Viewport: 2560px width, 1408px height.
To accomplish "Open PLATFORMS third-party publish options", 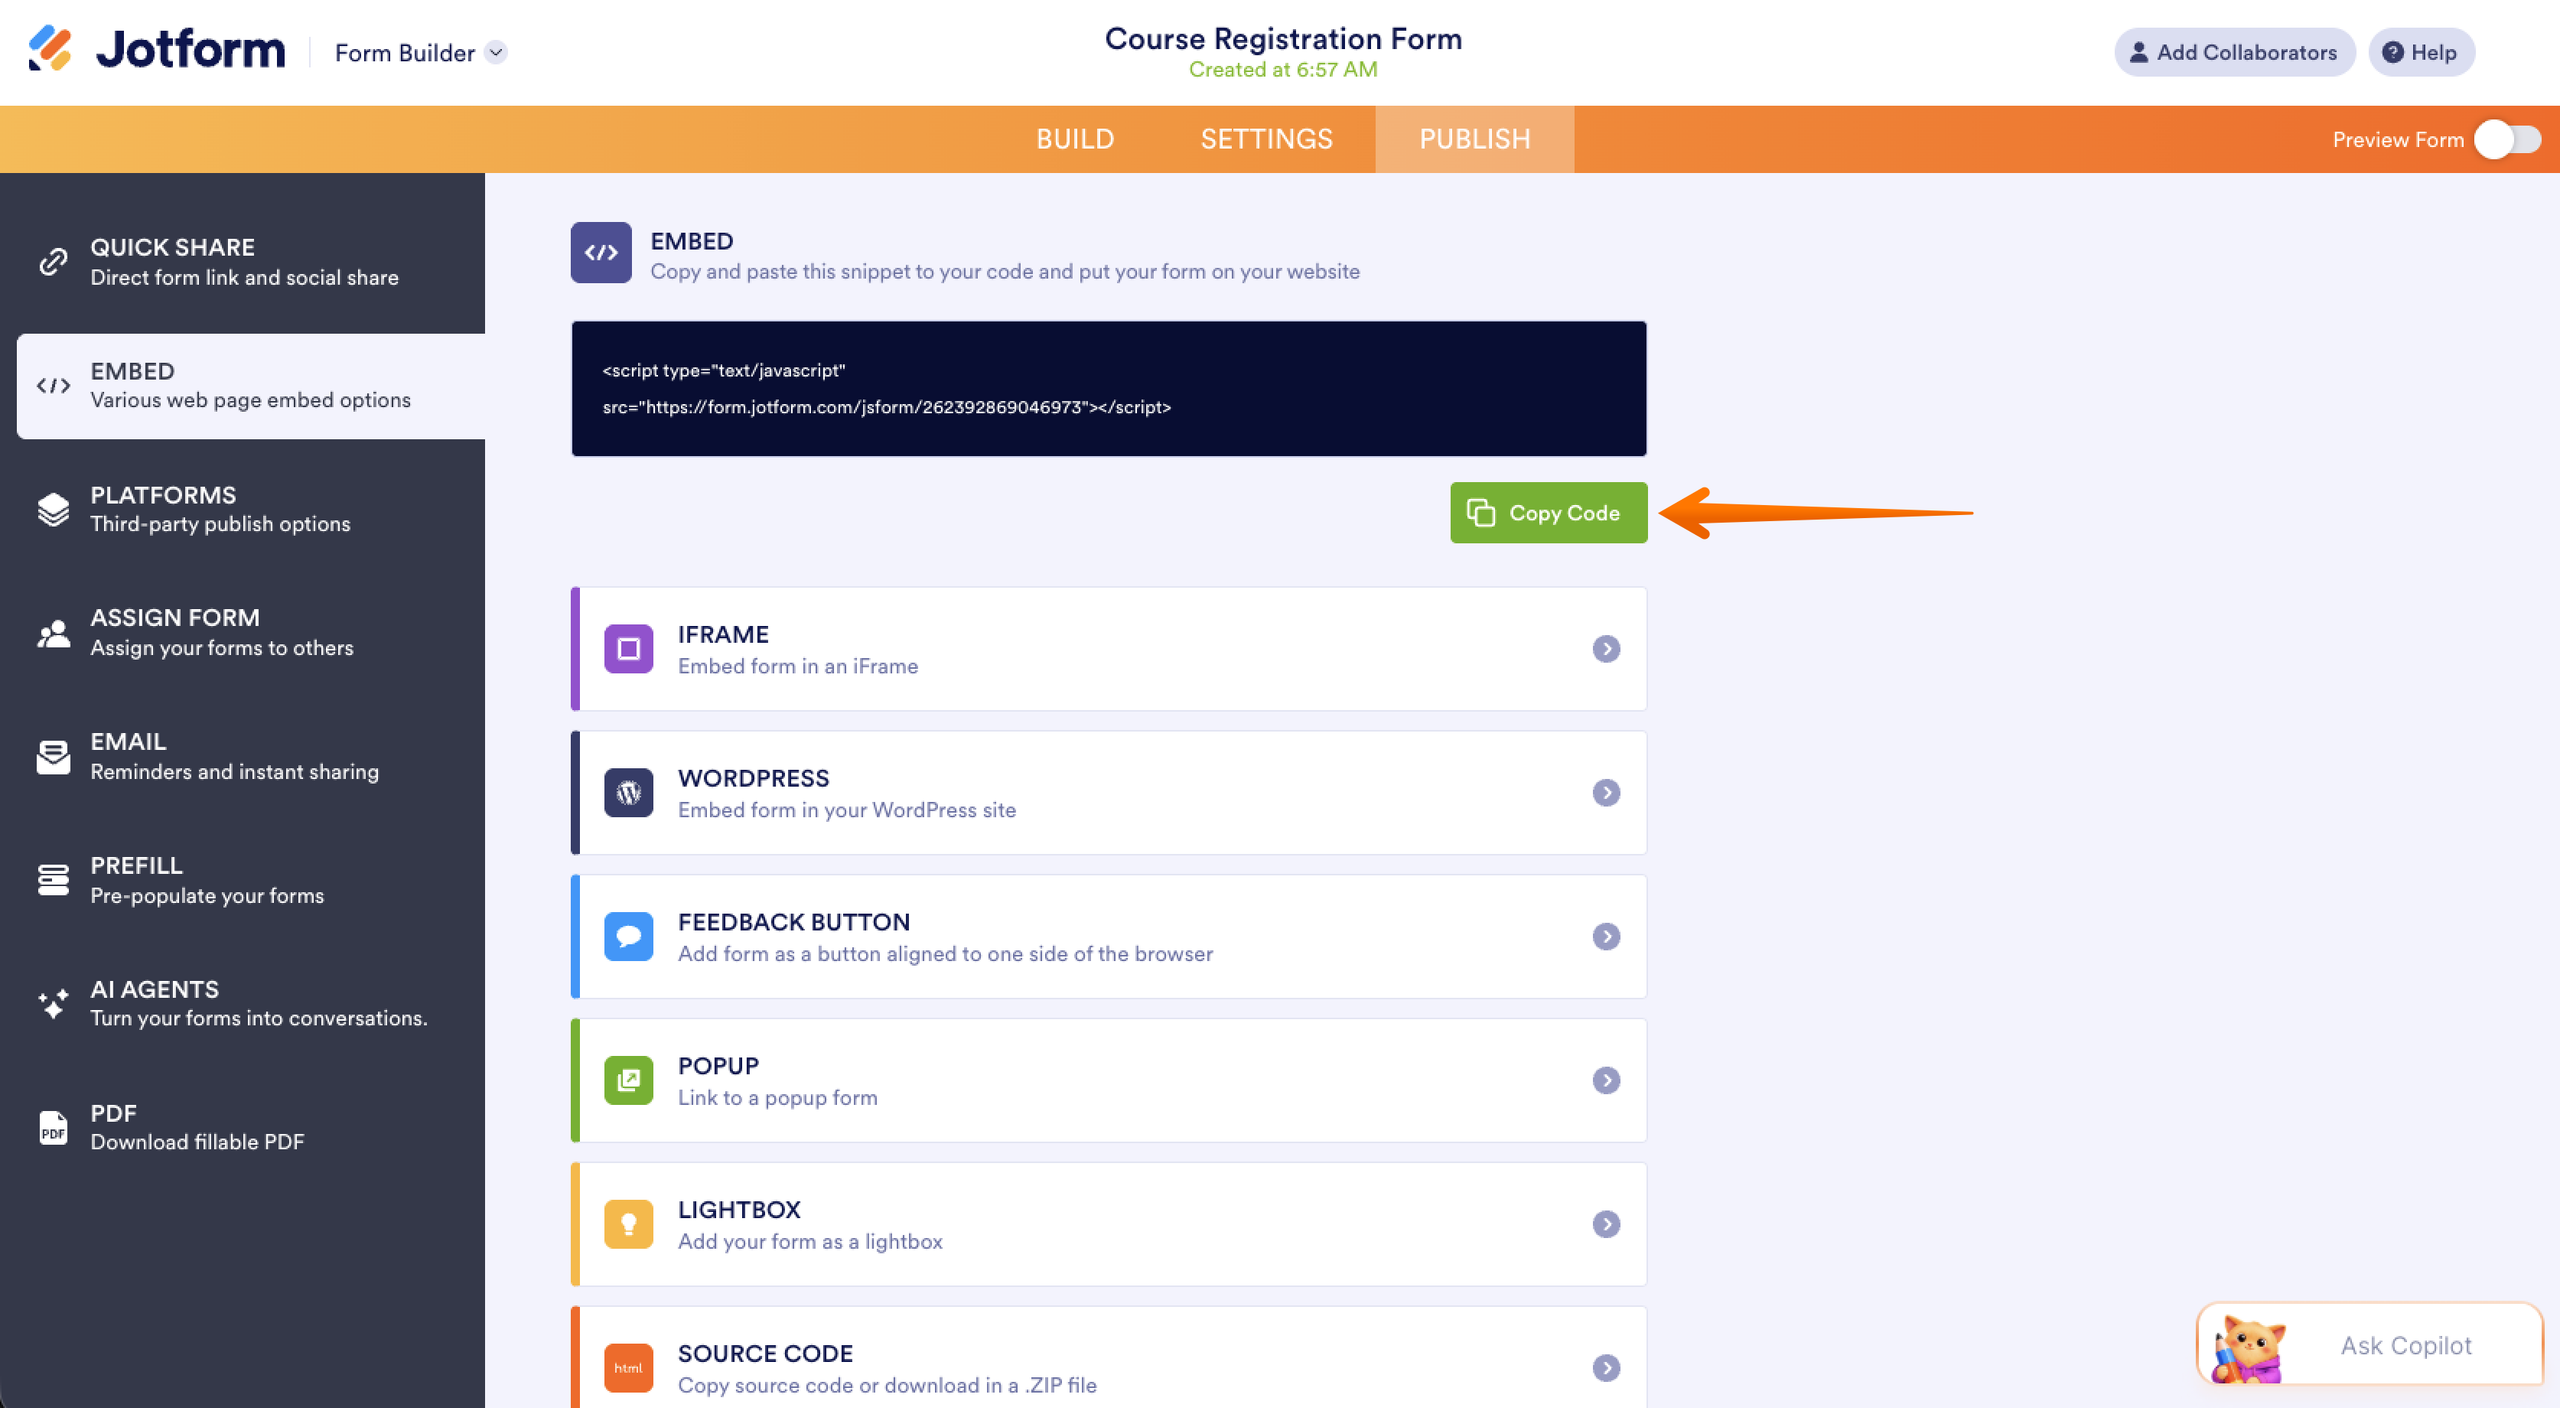I will 243,510.
